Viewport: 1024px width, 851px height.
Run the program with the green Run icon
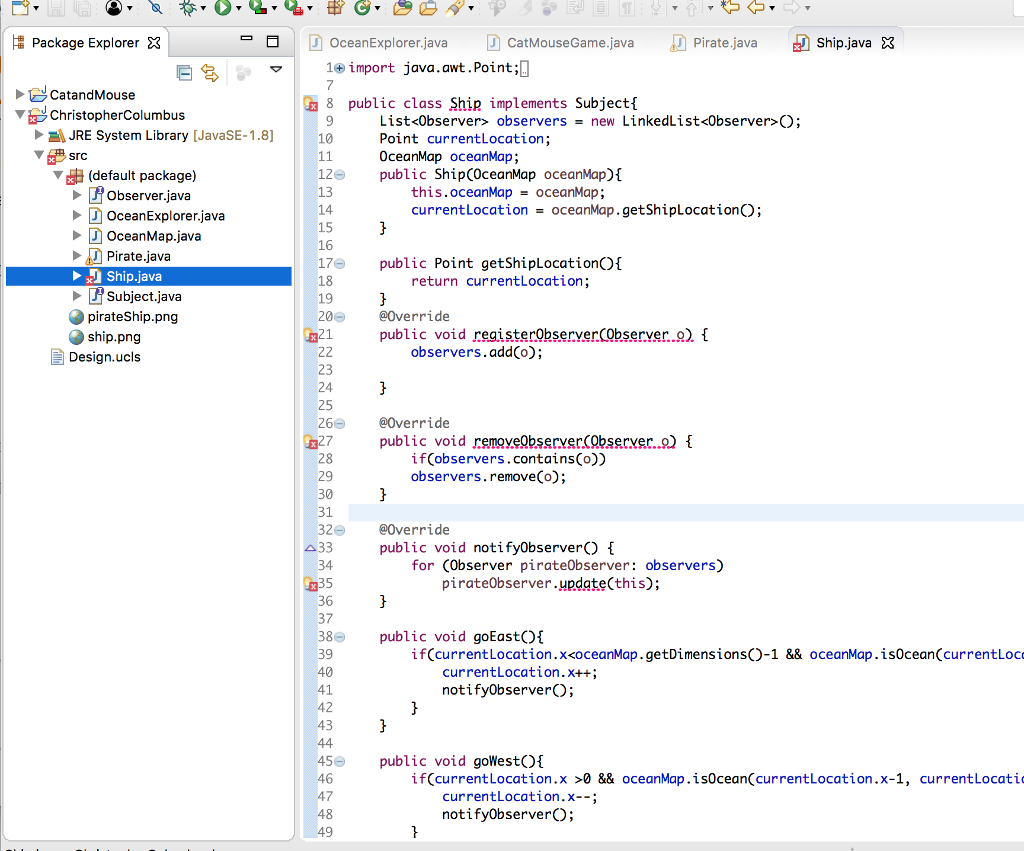pos(223,8)
